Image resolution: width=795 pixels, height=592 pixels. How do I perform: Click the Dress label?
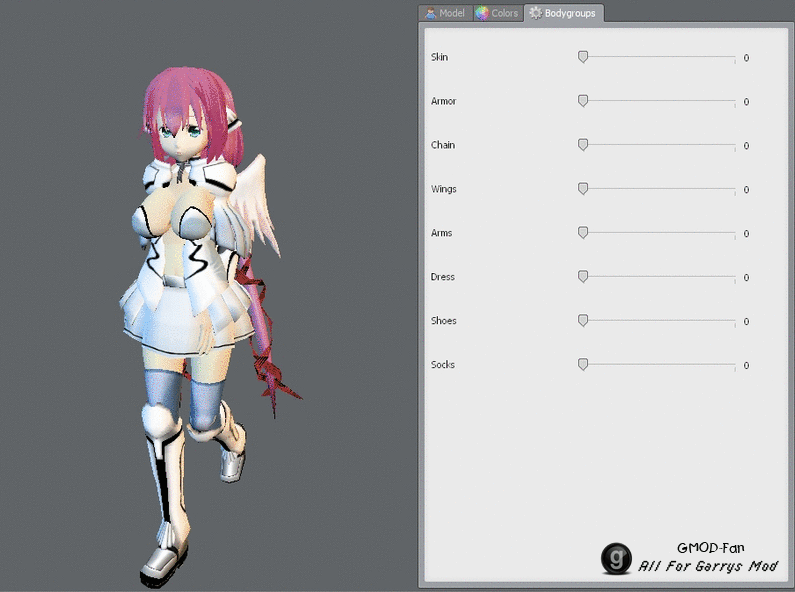(443, 276)
